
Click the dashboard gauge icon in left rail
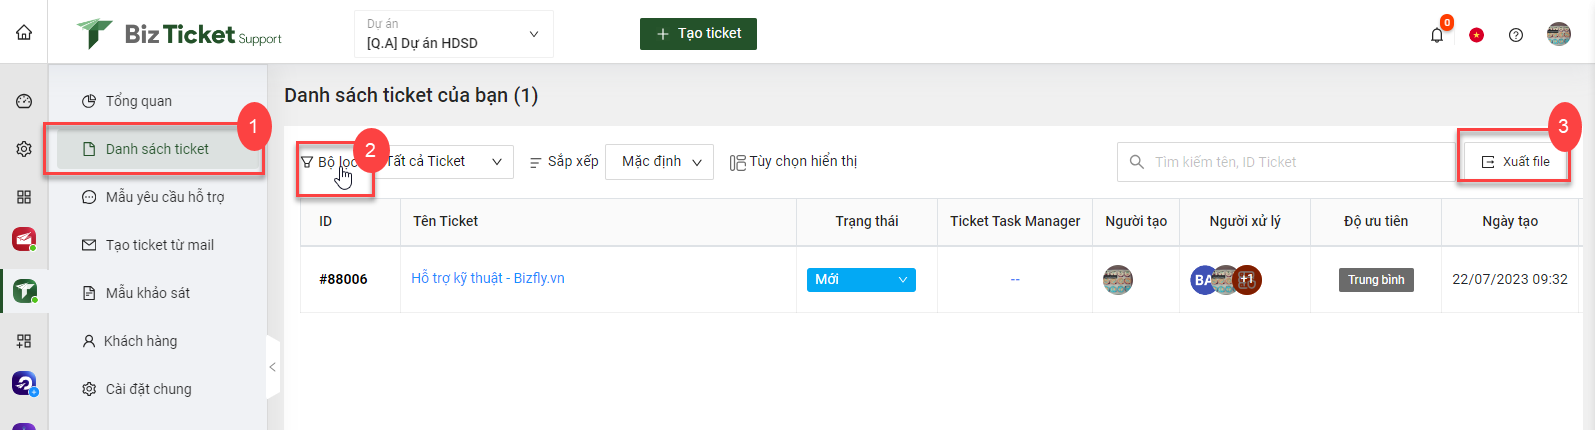(24, 101)
